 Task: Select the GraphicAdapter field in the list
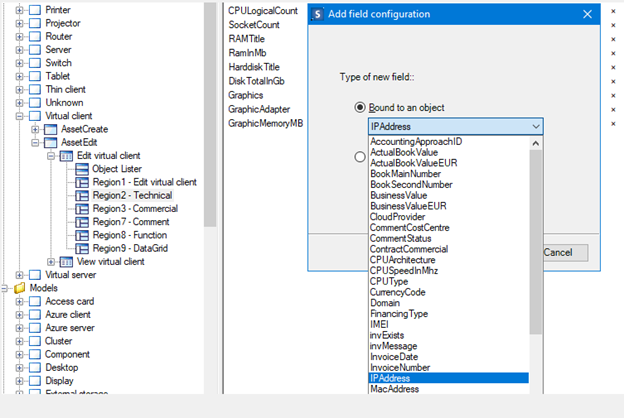point(259,109)
